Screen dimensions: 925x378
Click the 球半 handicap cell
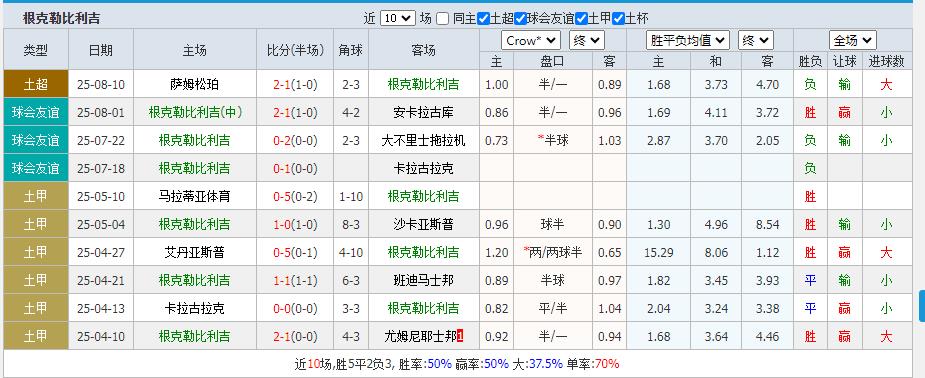(553, 224)
